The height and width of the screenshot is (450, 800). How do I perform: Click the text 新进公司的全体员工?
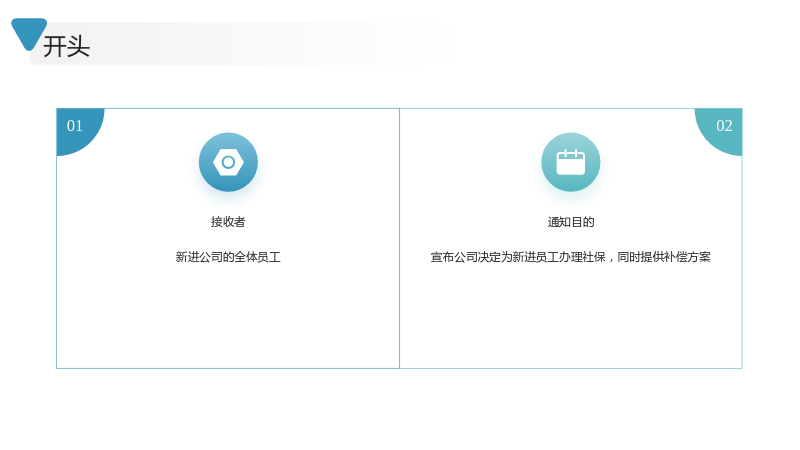(x=228, y=257)
